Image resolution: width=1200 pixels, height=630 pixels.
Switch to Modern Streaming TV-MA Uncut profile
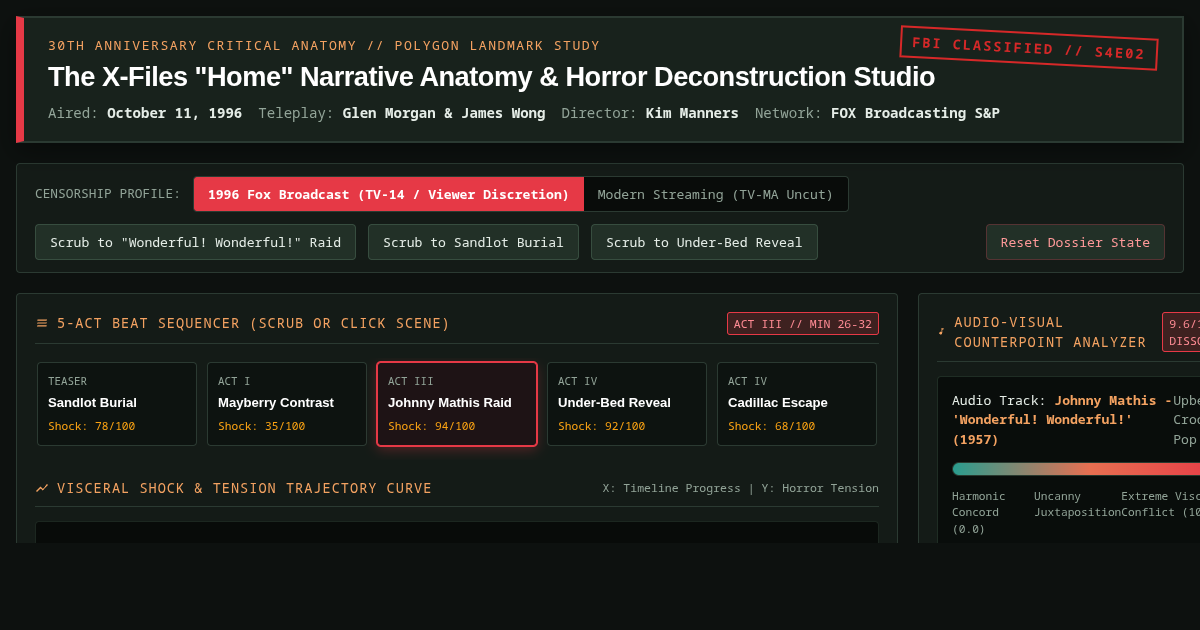click(716, 194)
